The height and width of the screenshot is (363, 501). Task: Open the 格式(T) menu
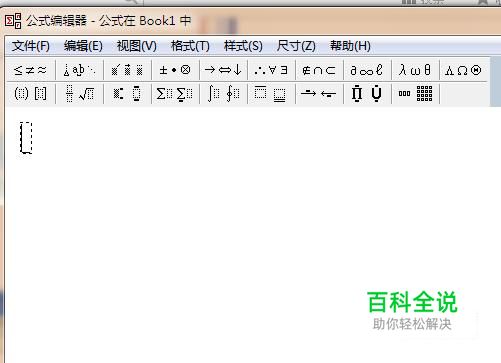pyautogui.click(x=190, y=46)
